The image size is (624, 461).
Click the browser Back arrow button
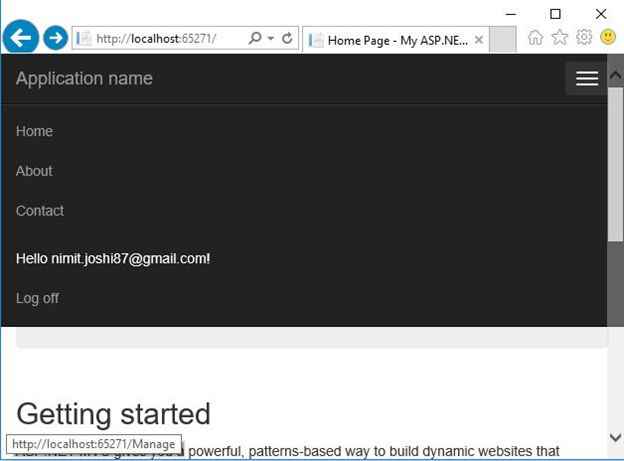(21, 37)
